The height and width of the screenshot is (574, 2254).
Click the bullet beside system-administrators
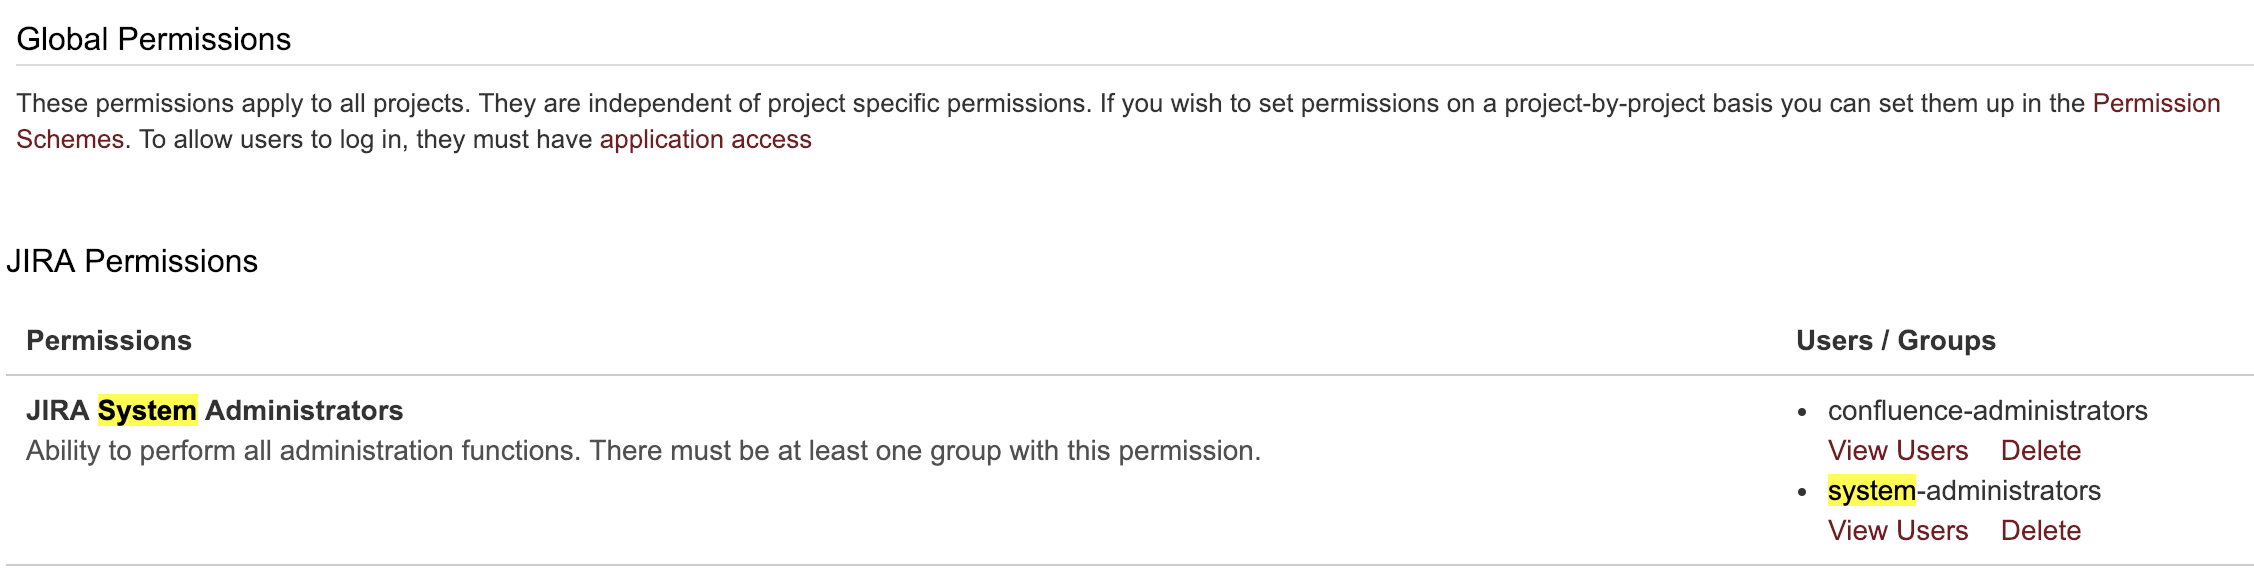click(1802, 492)
